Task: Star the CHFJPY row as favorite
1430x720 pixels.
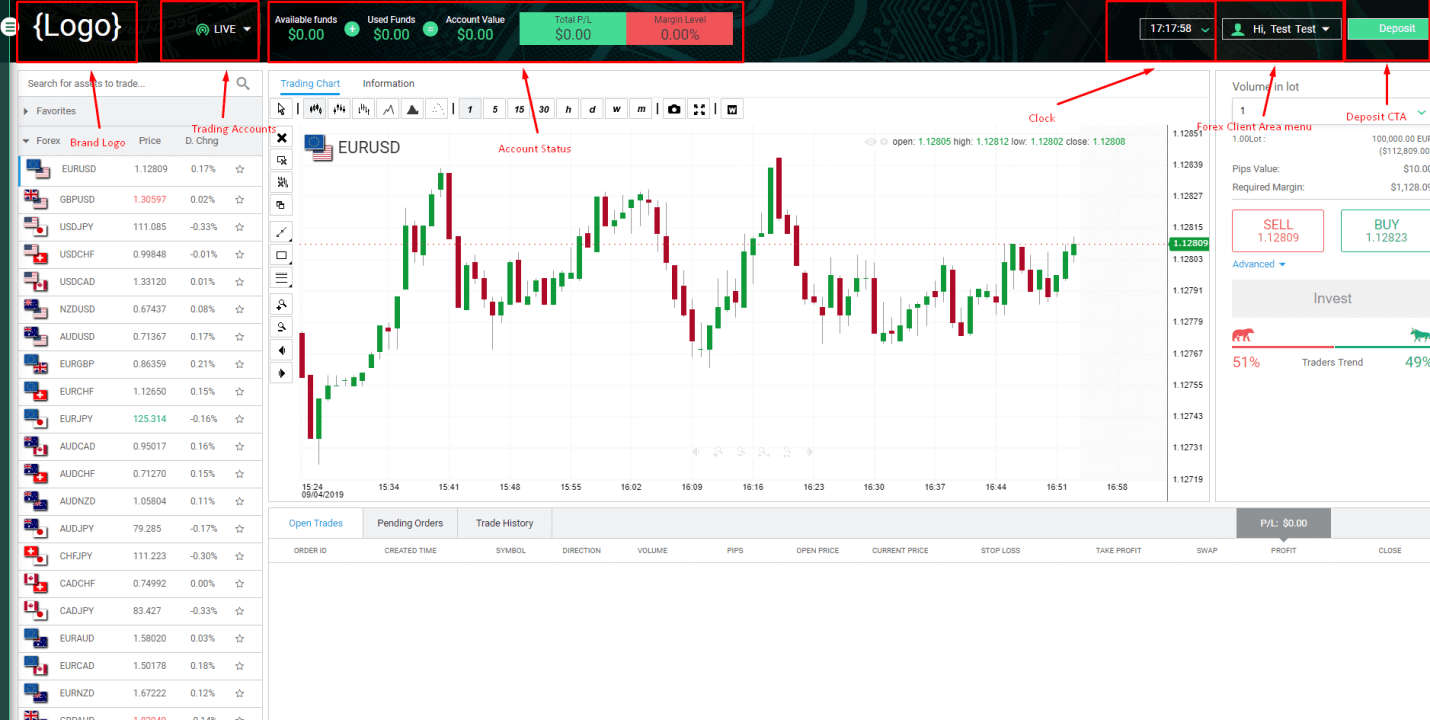Action: tap(240, 556)
